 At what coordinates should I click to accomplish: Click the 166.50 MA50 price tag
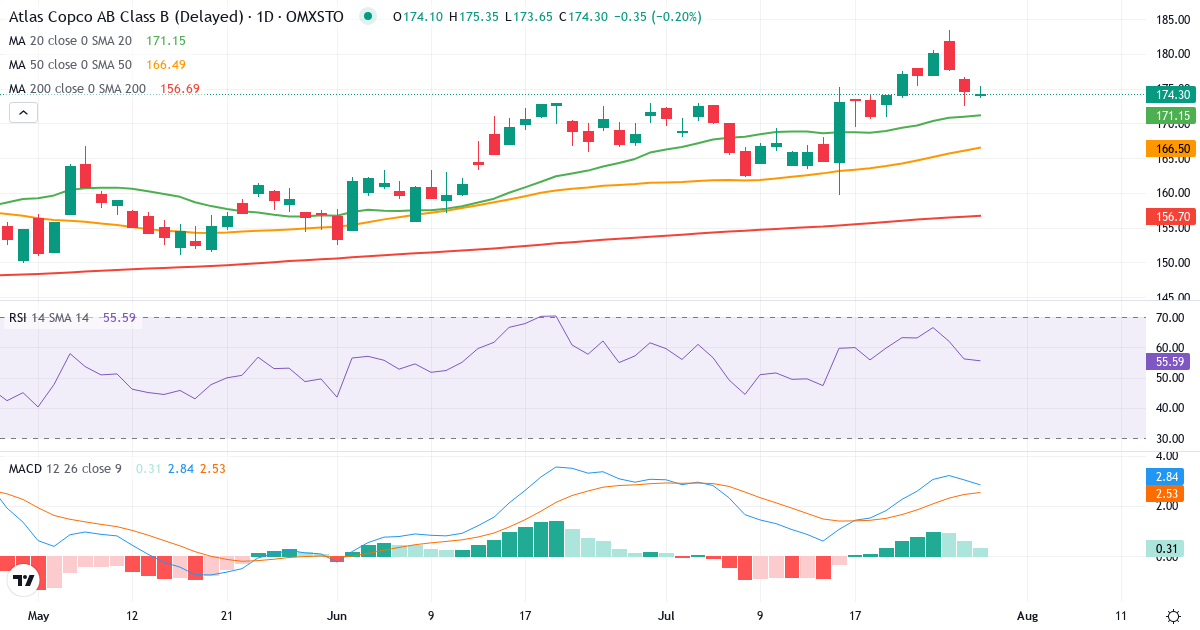(1171, 148)
